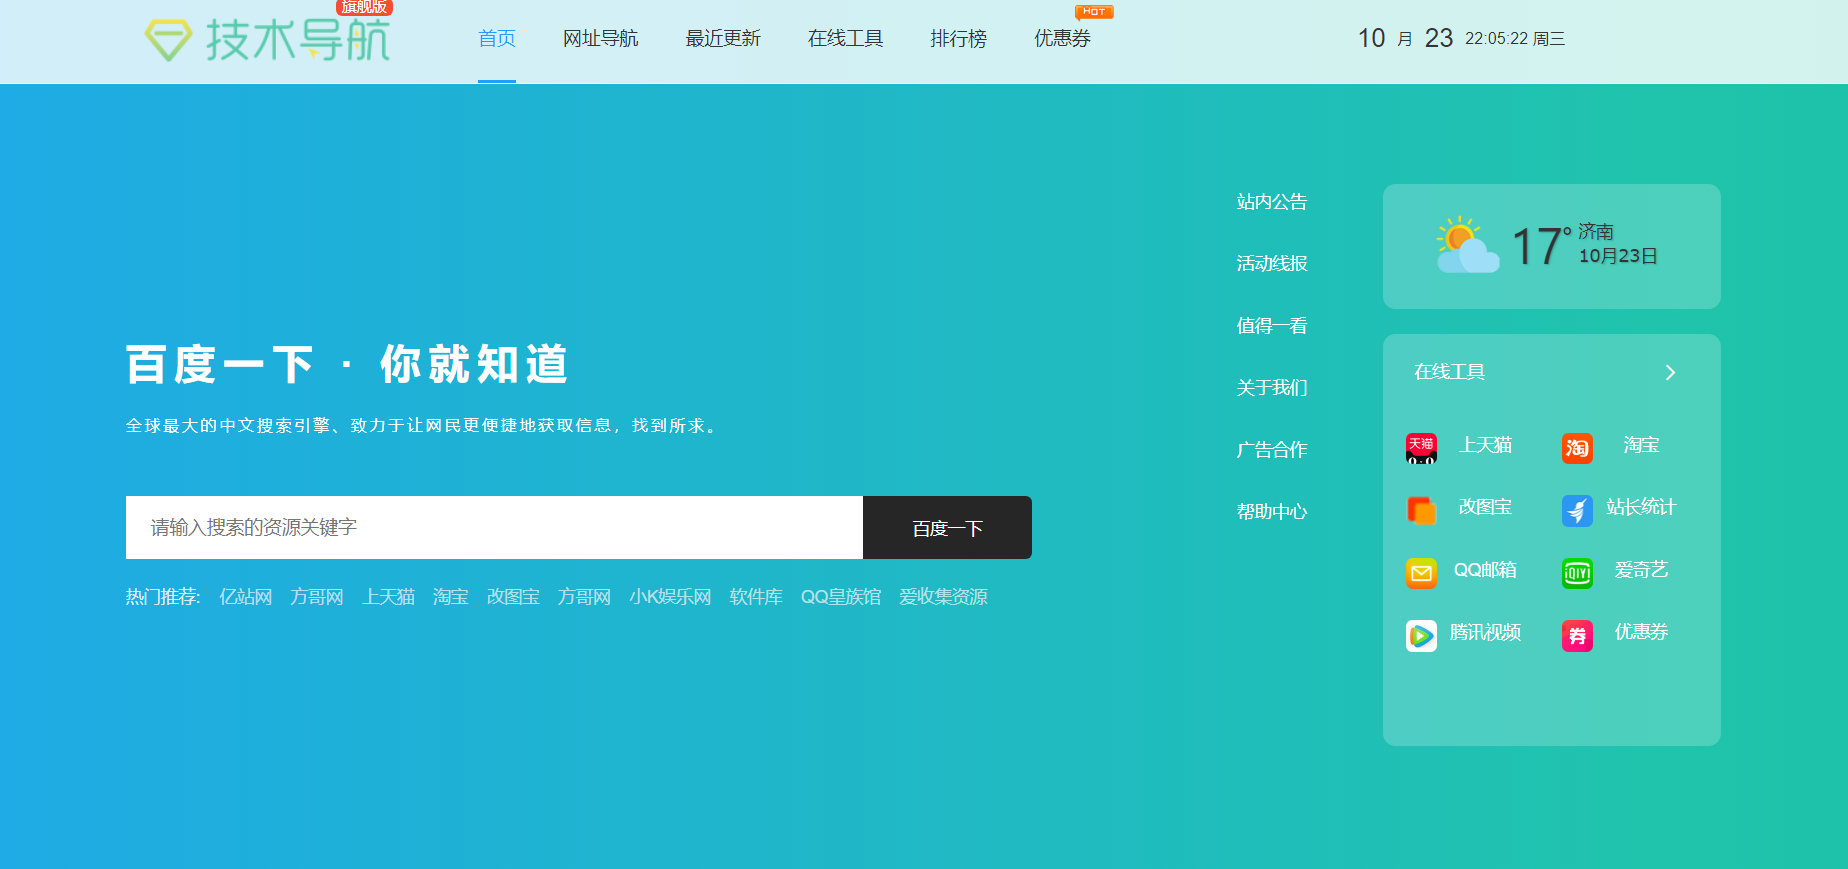This screenshot has height=869, width=1848.
Task: Click the weather sun-cloud icon
Action: coord(1466,245)
